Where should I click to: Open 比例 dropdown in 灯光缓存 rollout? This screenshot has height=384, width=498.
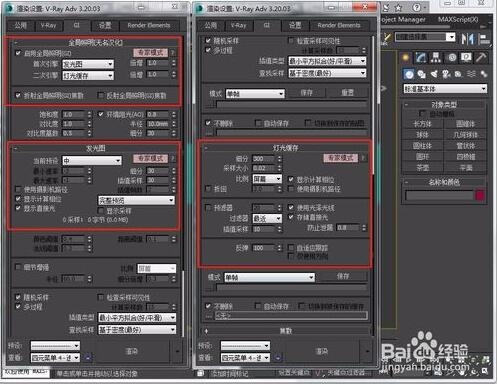[267, 179]
